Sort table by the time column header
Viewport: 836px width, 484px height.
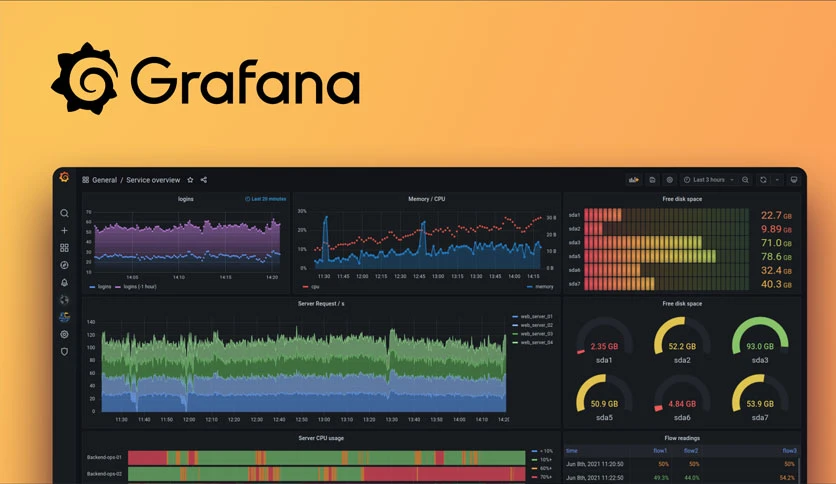coord(572,451)
